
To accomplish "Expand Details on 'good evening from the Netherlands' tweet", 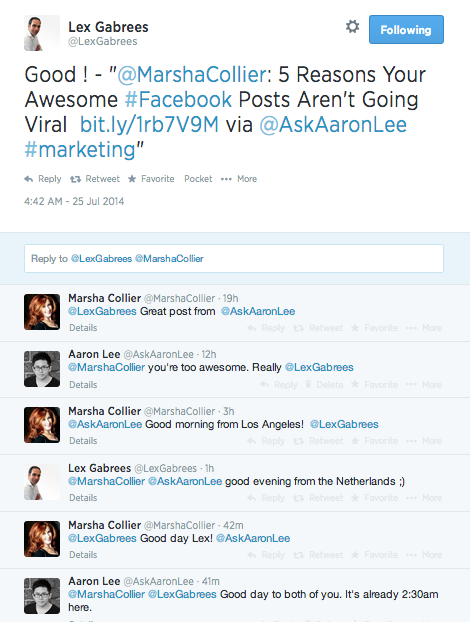I will [83, 497].
